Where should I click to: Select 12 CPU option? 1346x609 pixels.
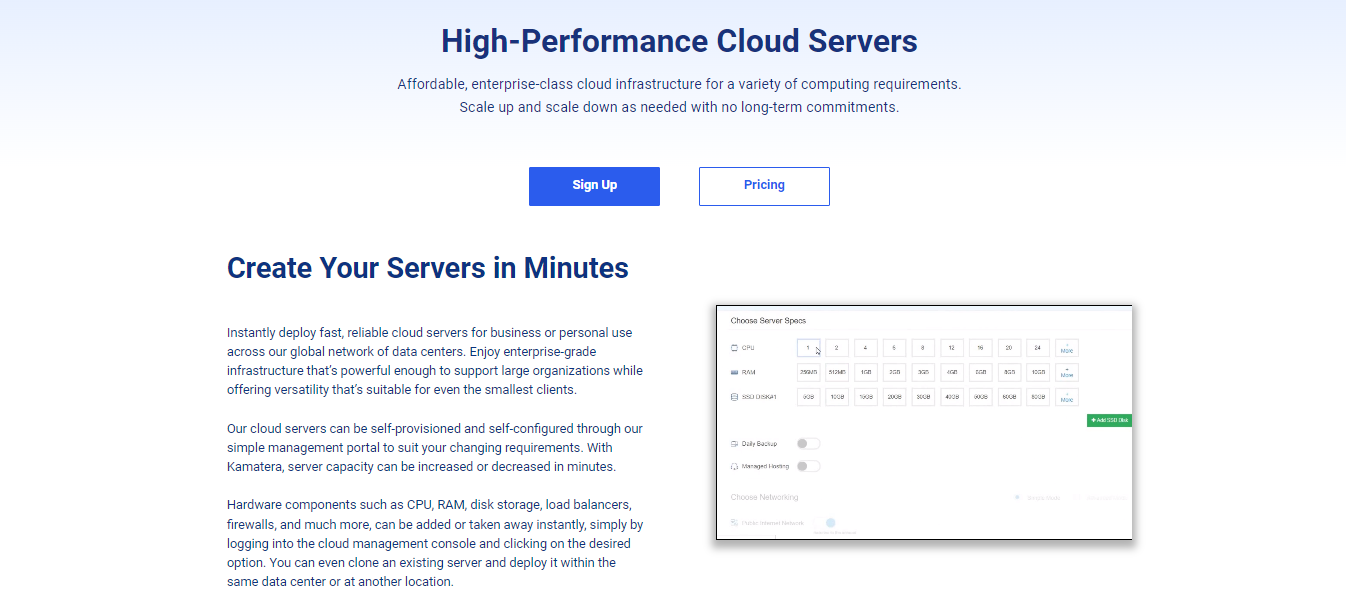point(951,348)
